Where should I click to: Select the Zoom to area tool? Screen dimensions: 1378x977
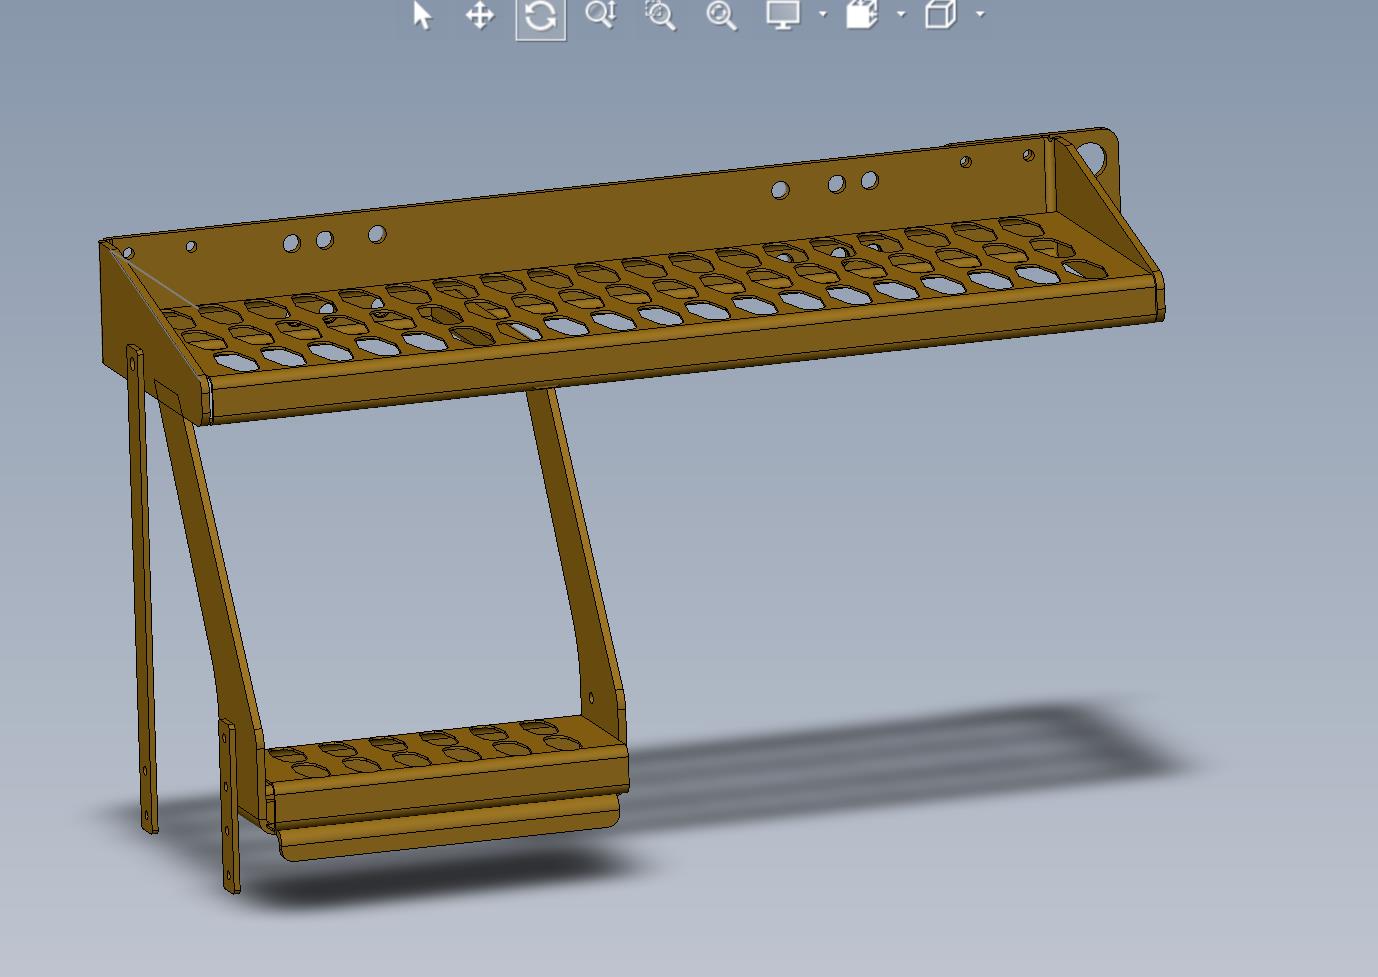[660, 15]
